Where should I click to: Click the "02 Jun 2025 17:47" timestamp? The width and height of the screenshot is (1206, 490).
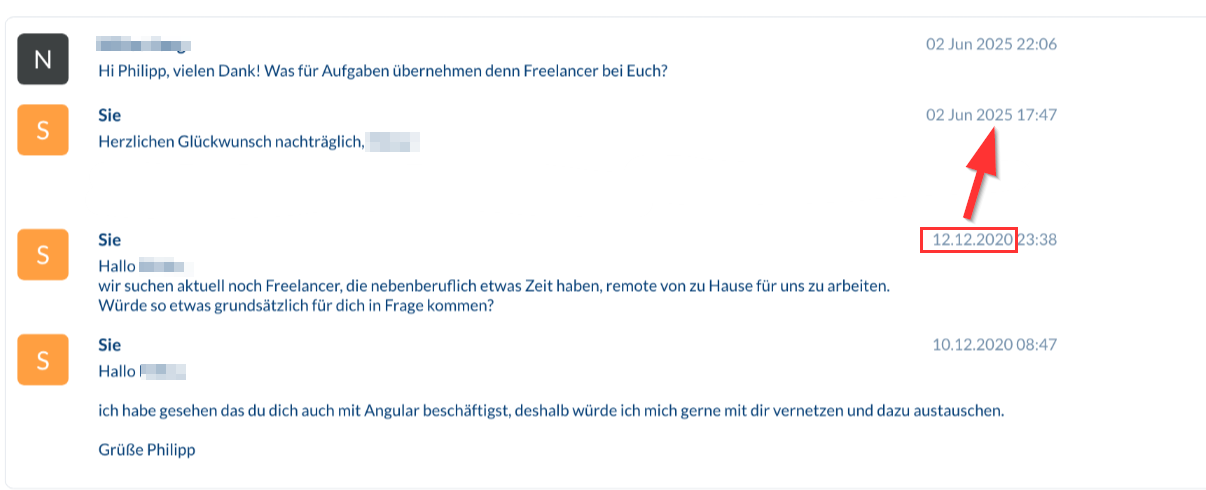(x=991, y=115)
